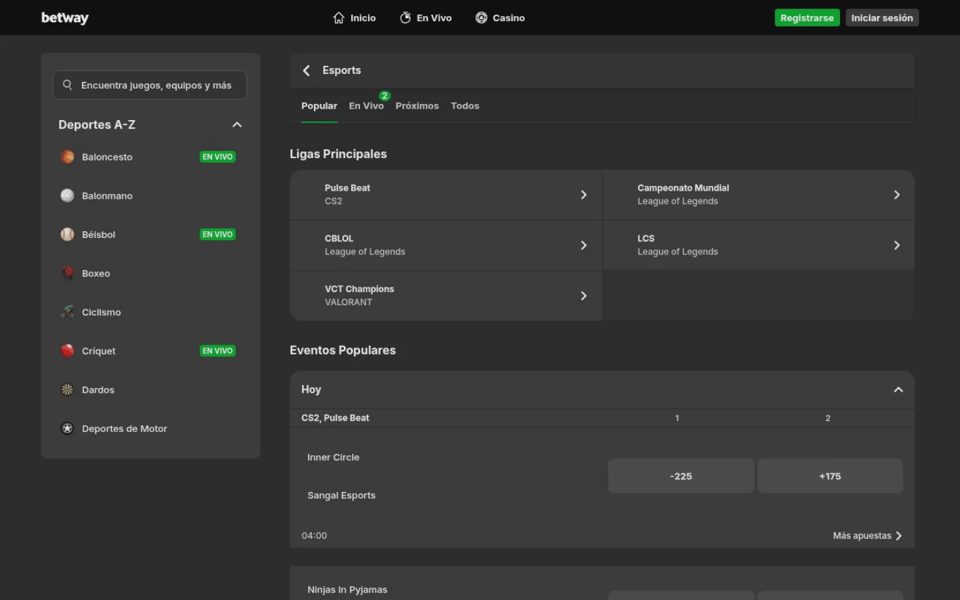Click the CS2, Pulse Beat header
Image resolution: width=960 pixels, height=600 pixels.
pos(335,418)
